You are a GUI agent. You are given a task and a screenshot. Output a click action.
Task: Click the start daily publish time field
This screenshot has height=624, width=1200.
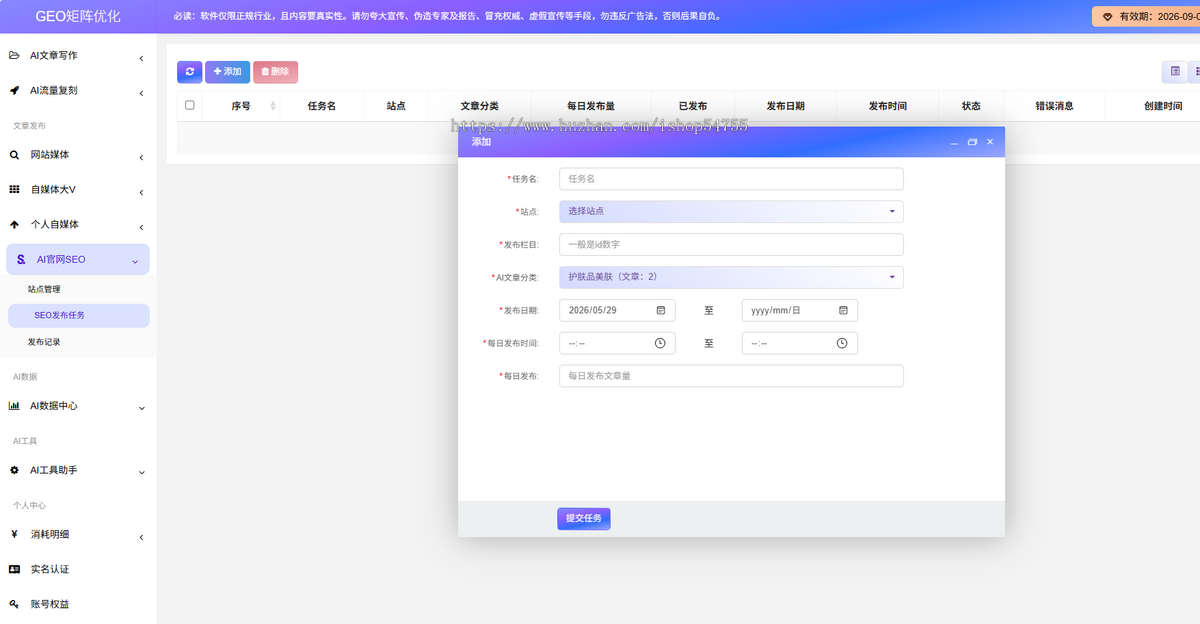[x=617, y=343]
